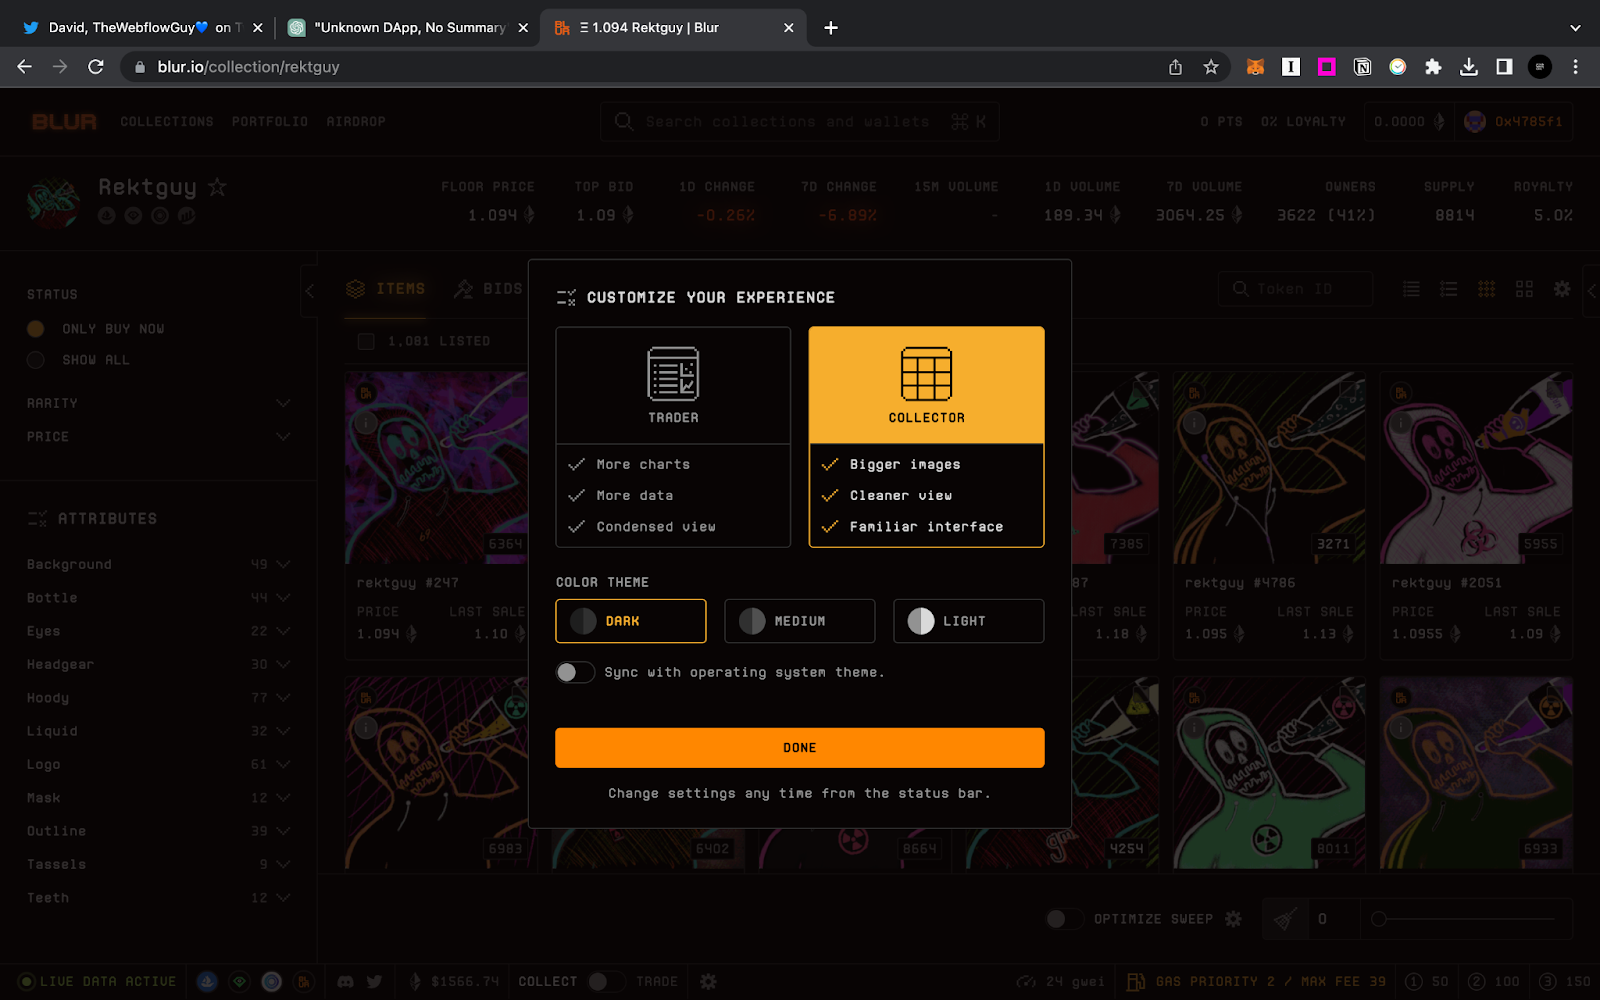This screenshot has height=1000, width=1600.
Task: Click the sweep broom icon
Action: pos(1285,919)
